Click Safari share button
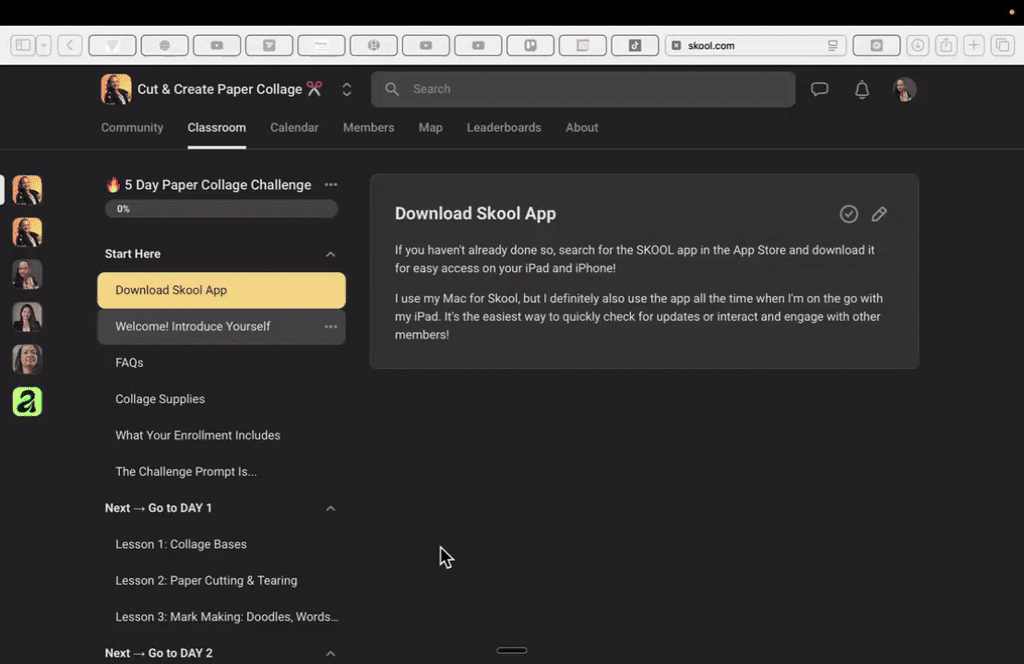 coord(946,45)
